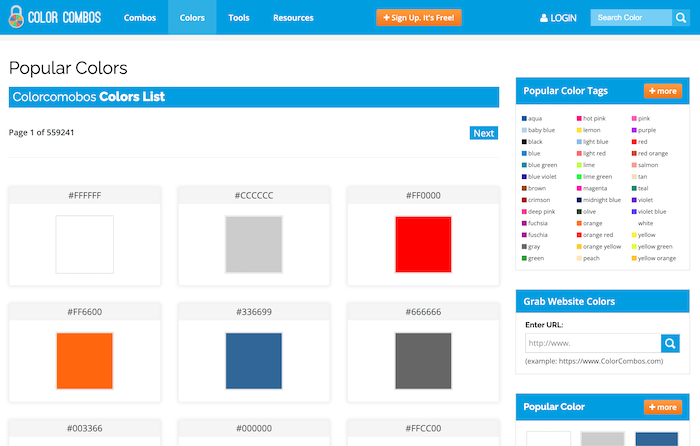The height and width of the screenshot is (446, 700).
Task: Click the user icon beside LOGIN
Action: (x=544, y=18)
